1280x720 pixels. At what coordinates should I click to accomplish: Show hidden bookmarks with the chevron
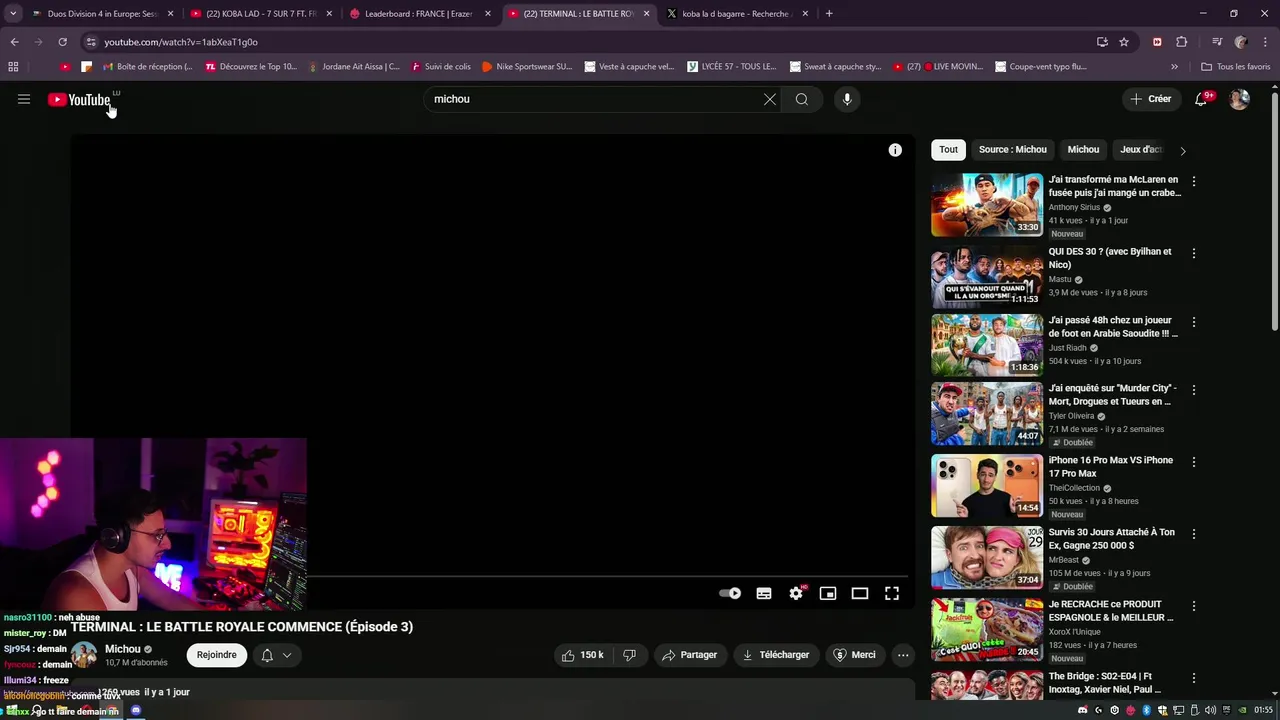point(1174,67)
